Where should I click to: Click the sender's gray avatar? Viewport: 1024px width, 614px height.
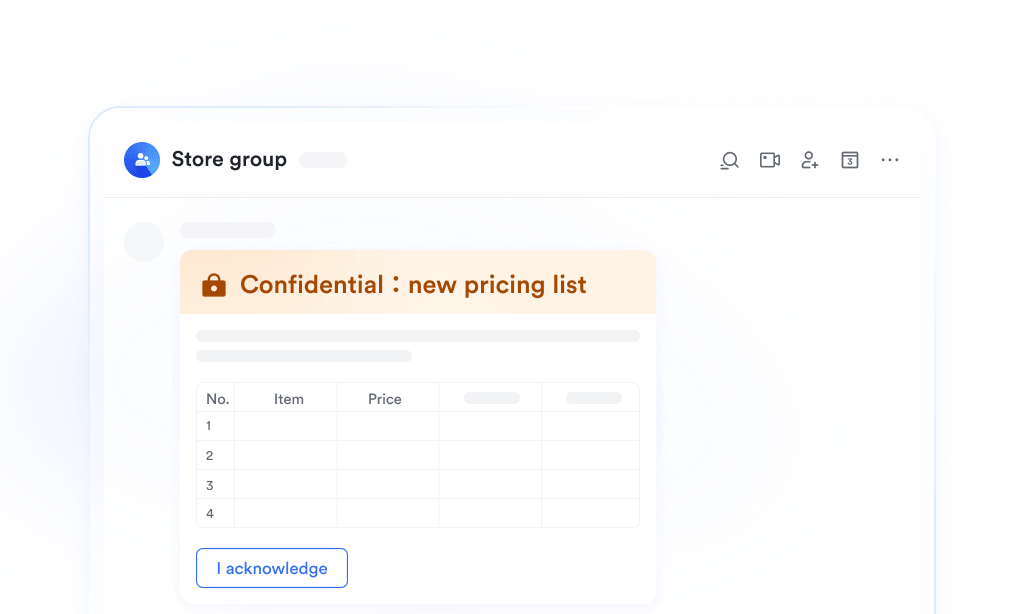(144, 242)
